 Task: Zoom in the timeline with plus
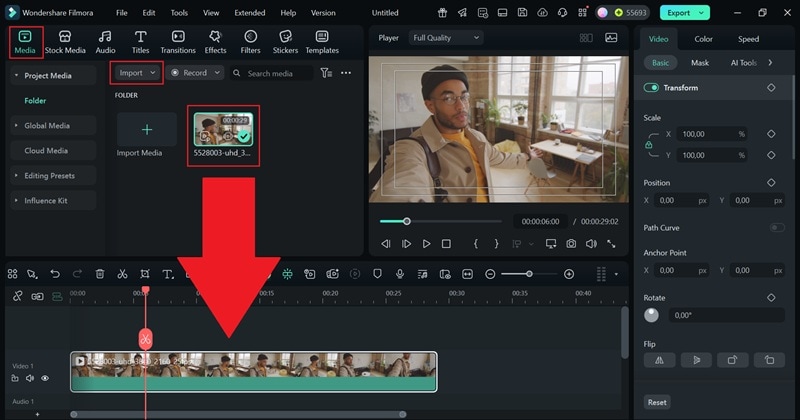569,274
